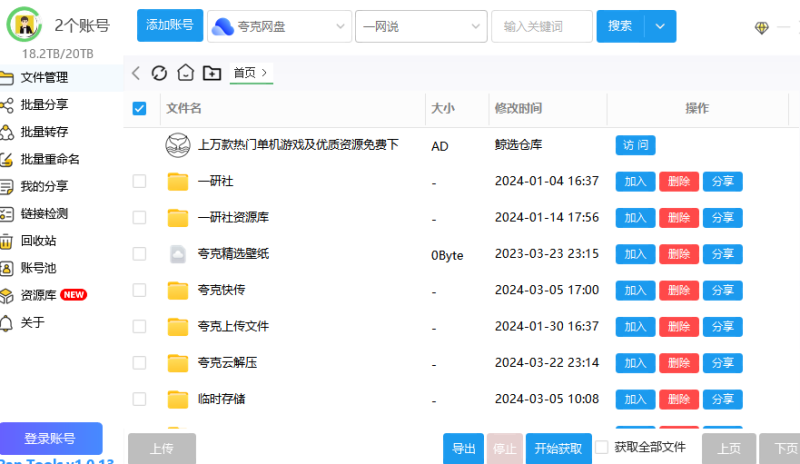Open the 一网说 dropdown
The width and height of the screenshot is (800, 464).
point(421,26)
